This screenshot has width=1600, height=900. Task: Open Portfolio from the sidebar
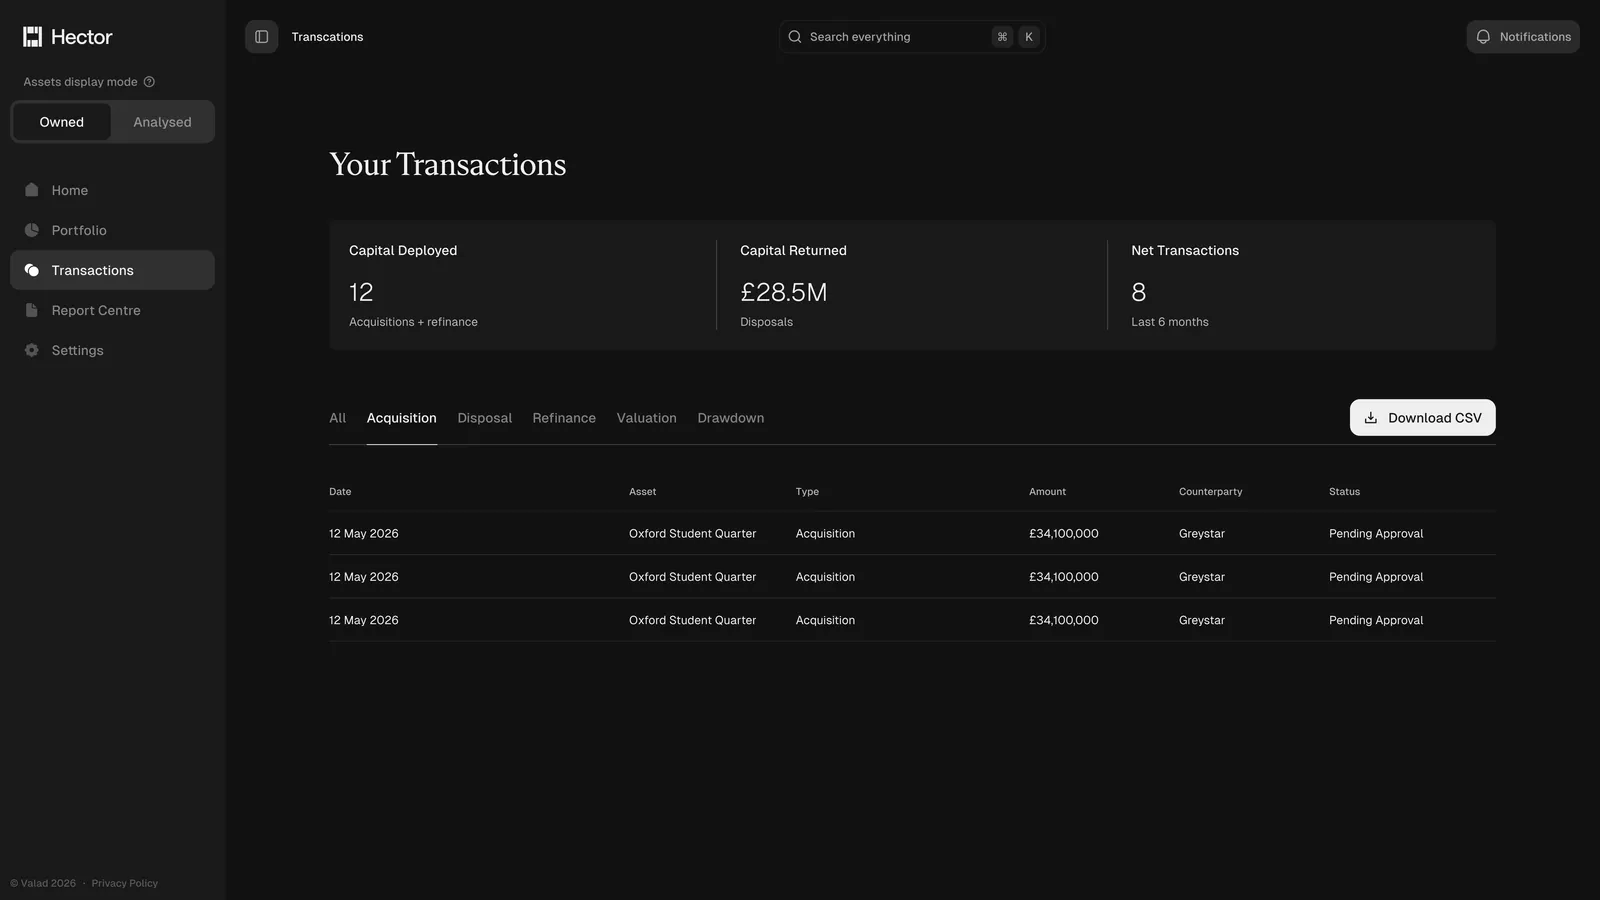pyautogui.click(x=112, y=230)
